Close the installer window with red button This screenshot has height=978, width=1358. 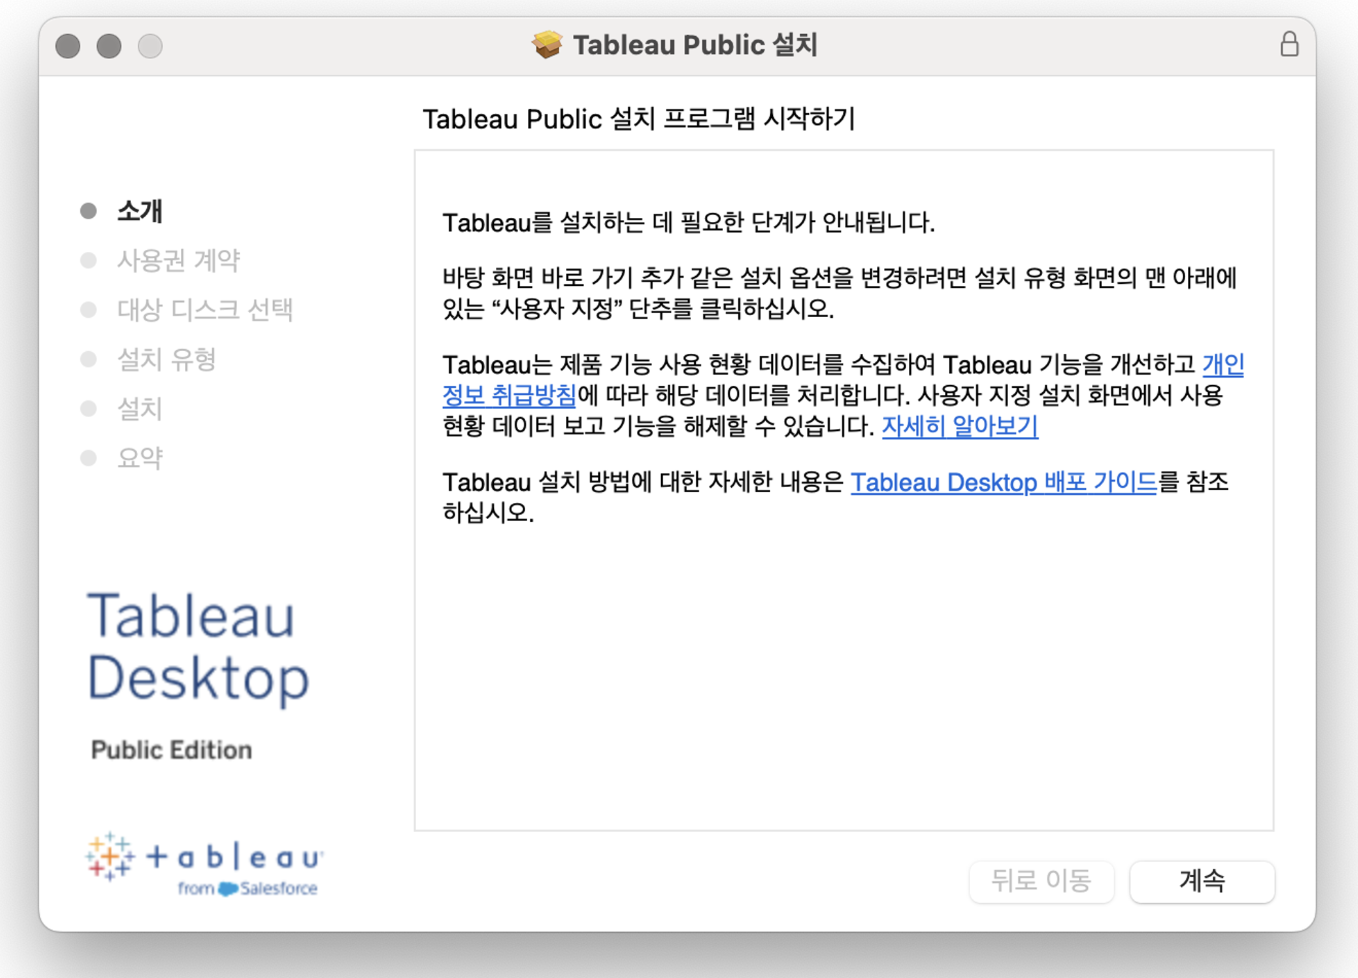coord(68,46)
